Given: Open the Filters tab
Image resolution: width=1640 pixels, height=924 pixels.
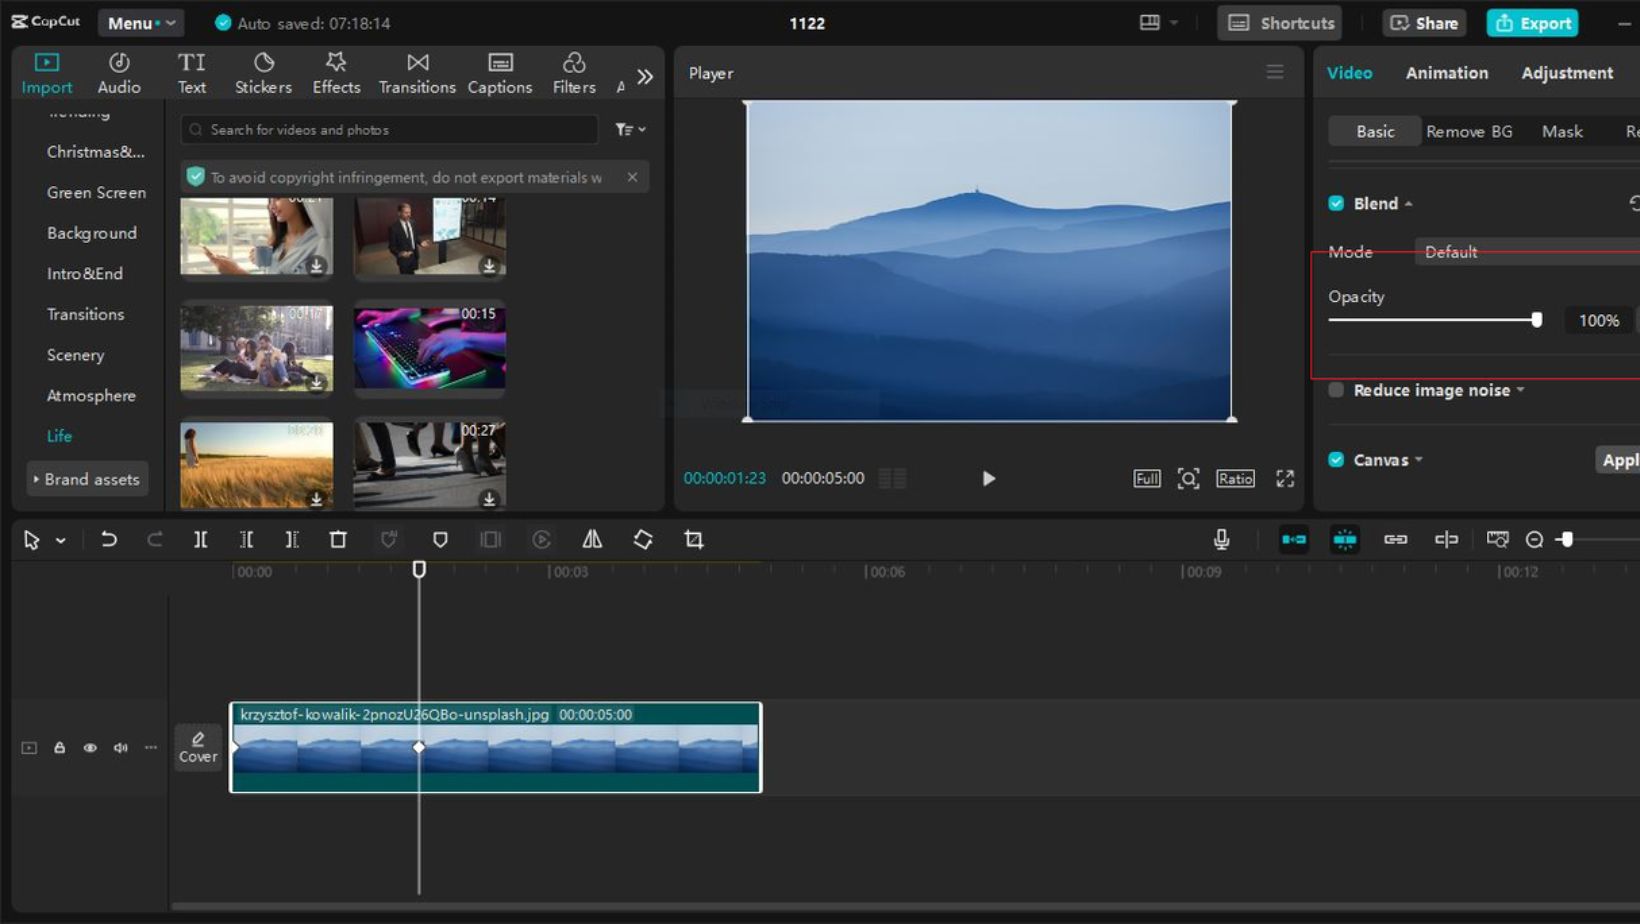Looking at the screenshot, I should pos(574,74).
